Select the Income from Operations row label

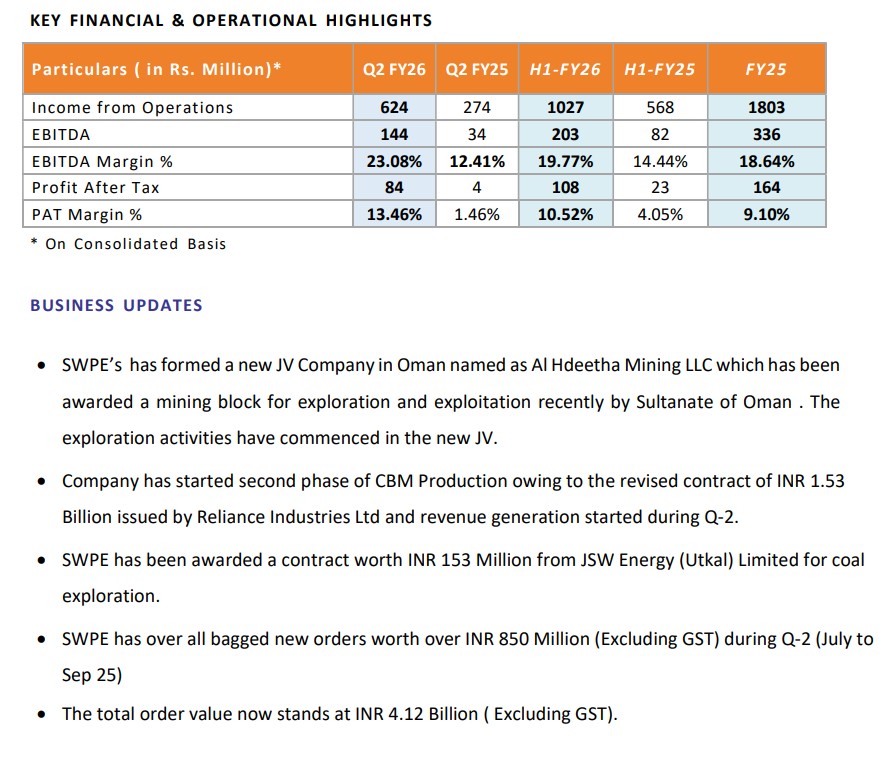pyautogui.click(x=133, y=108)
